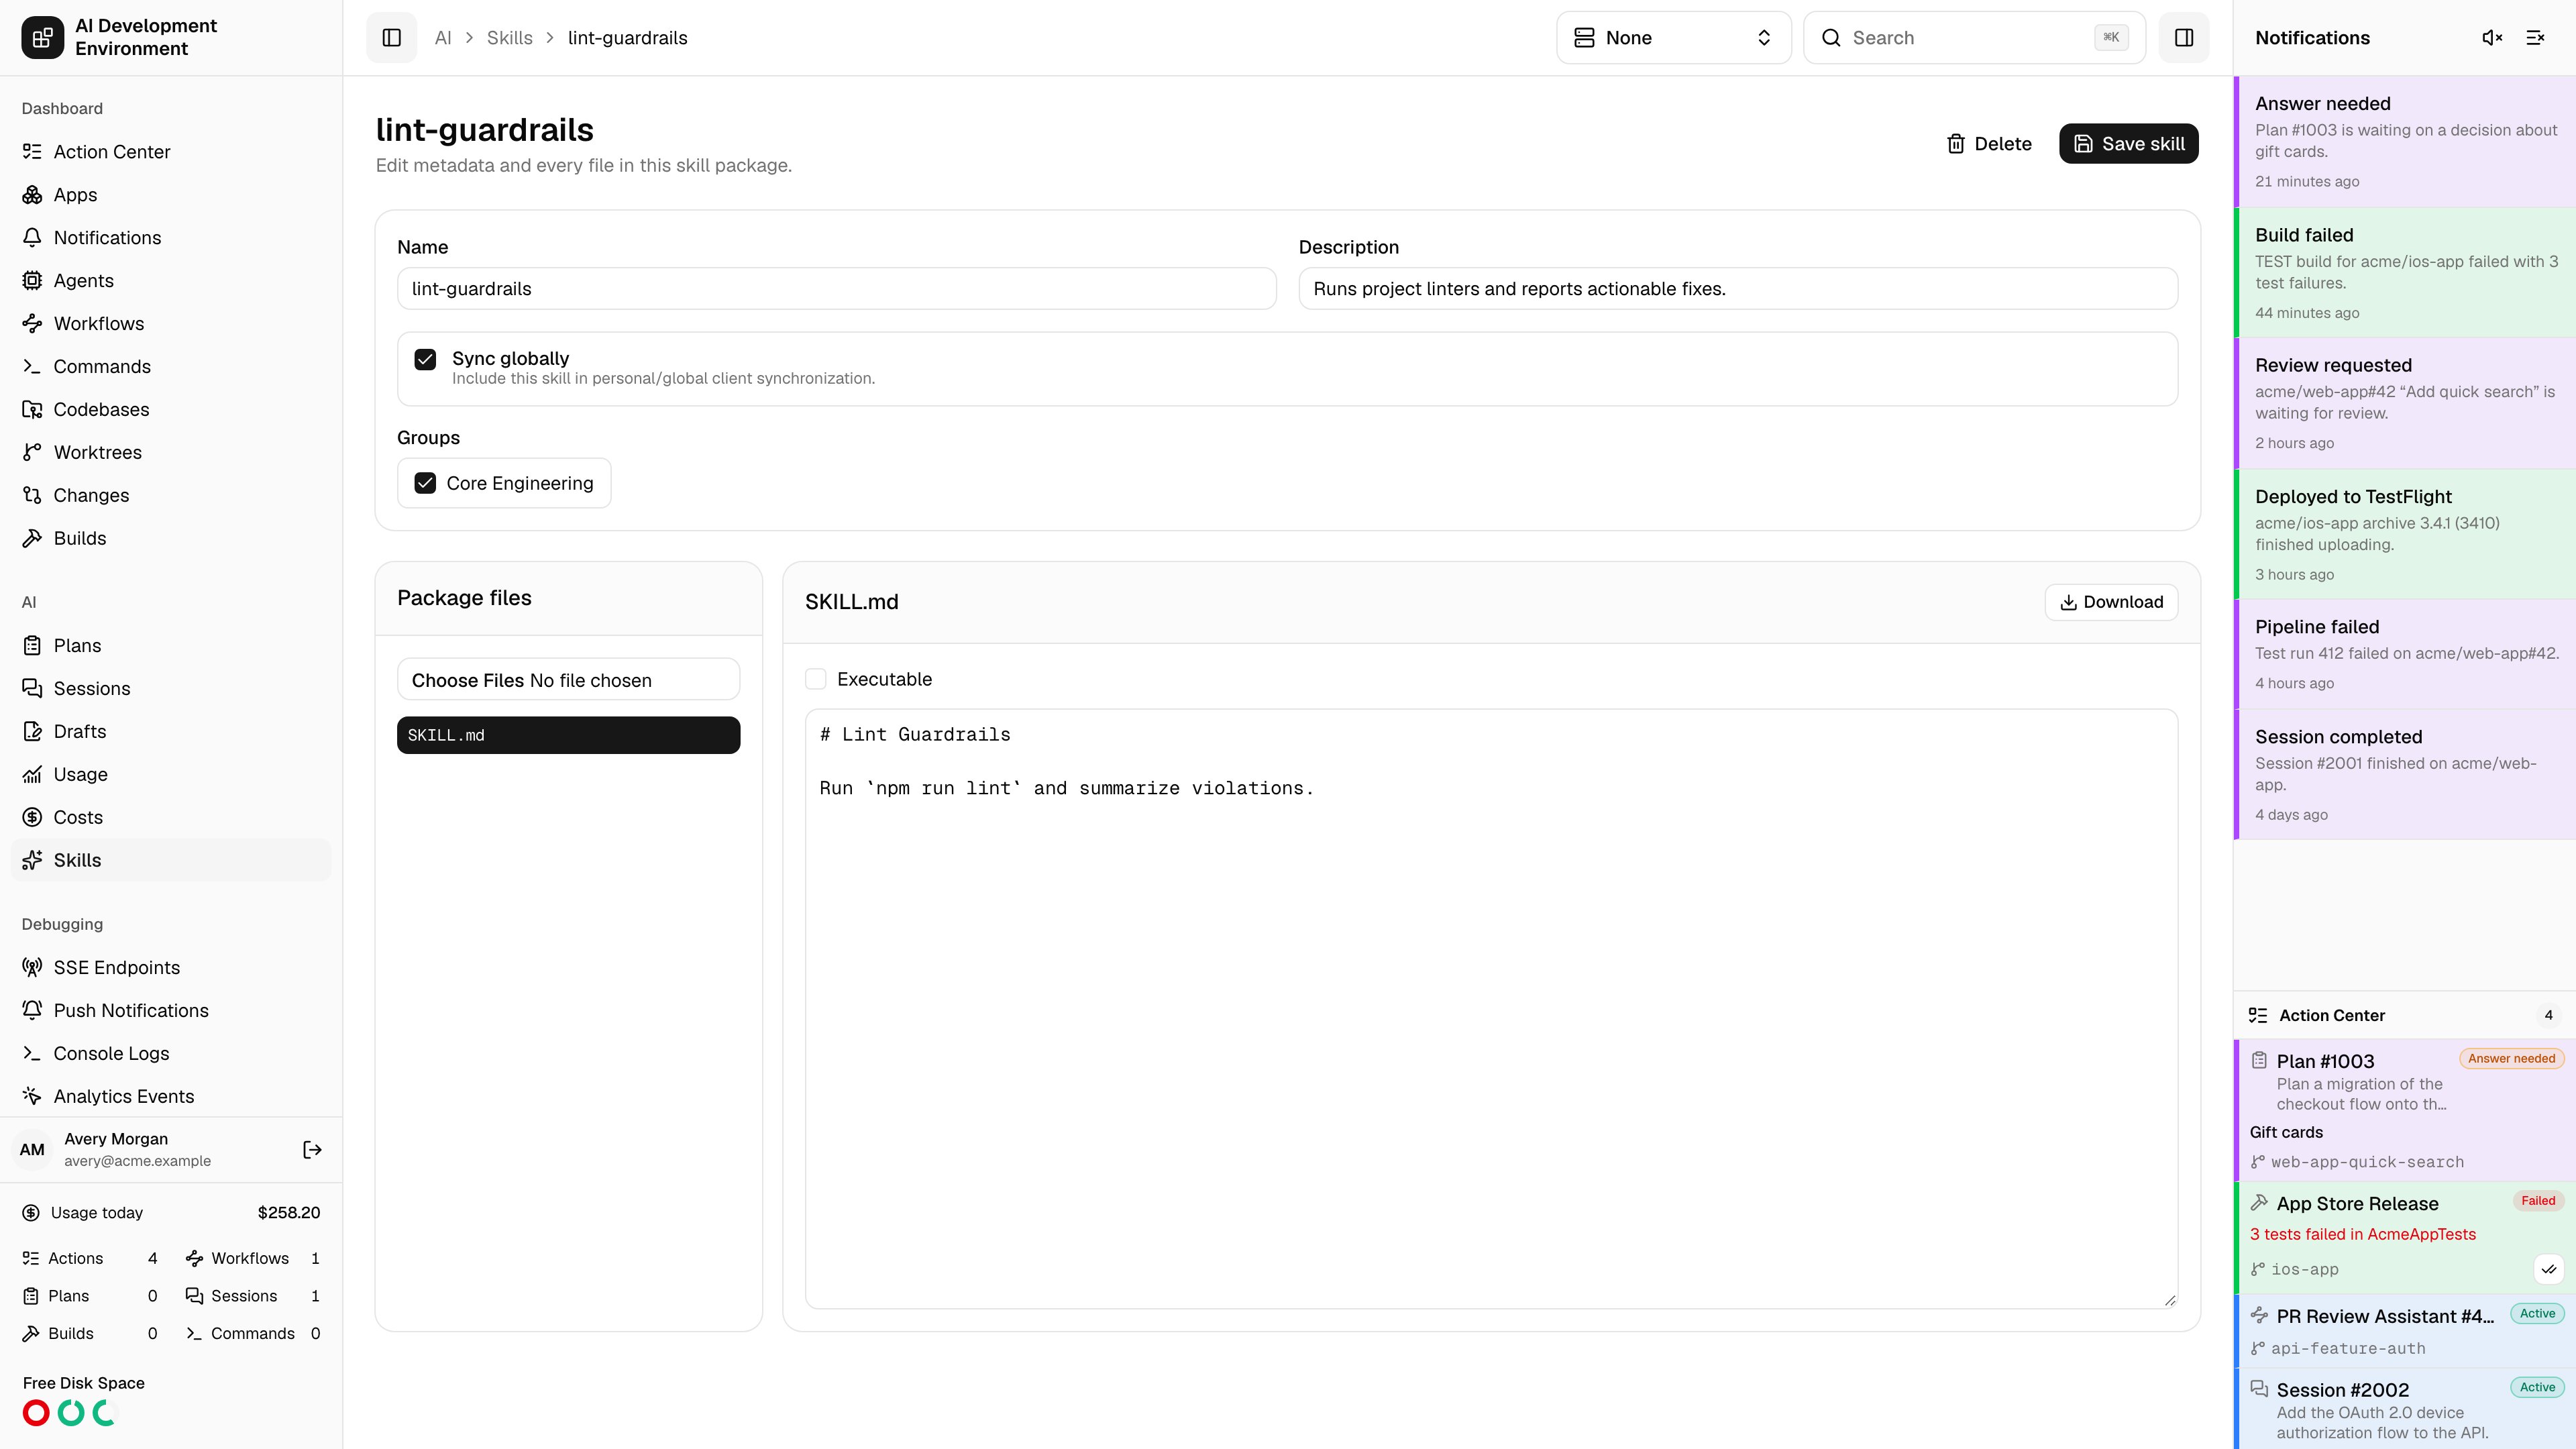
Task: Open the Build failed notification
Action: 2405,272
